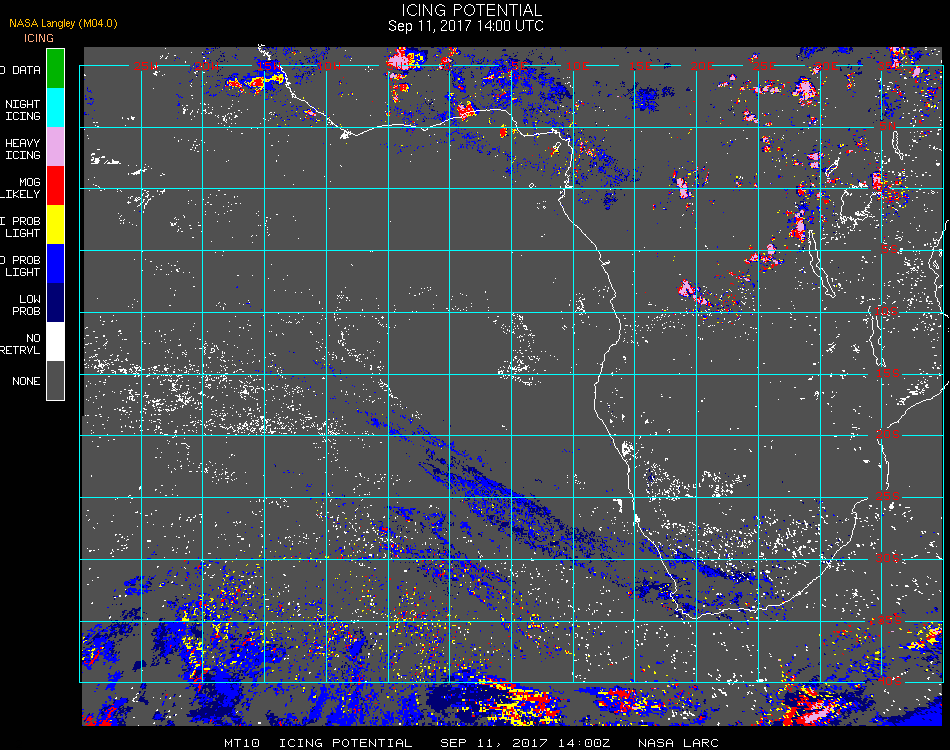Click the pink HEAVY ICING legend swatch
Image resolution: width=950 pixels, height=750 pixels.
coord(55,147)
